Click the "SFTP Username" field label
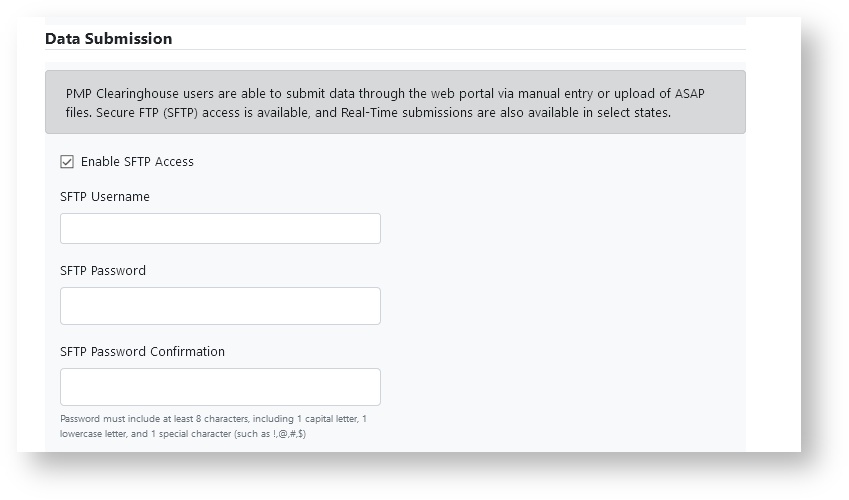Screen dimensions: 849x500 [105, 197]
